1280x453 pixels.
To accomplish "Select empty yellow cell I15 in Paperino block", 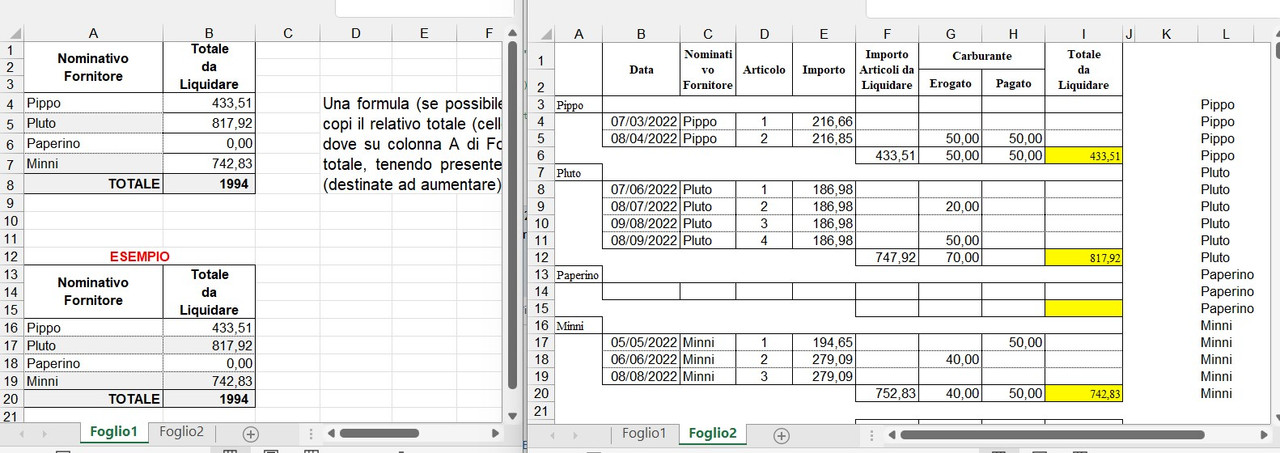I will tap(1084, 308).
